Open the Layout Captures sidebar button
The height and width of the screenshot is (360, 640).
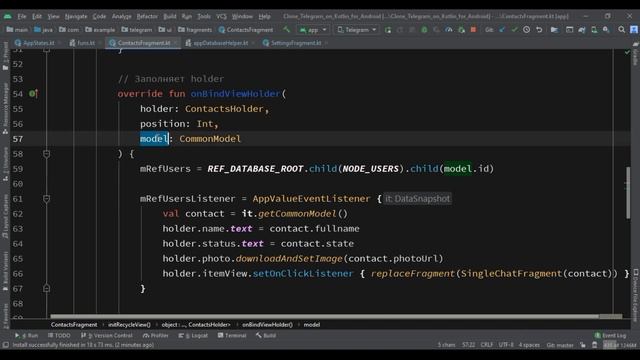click(x=5, y=216)
